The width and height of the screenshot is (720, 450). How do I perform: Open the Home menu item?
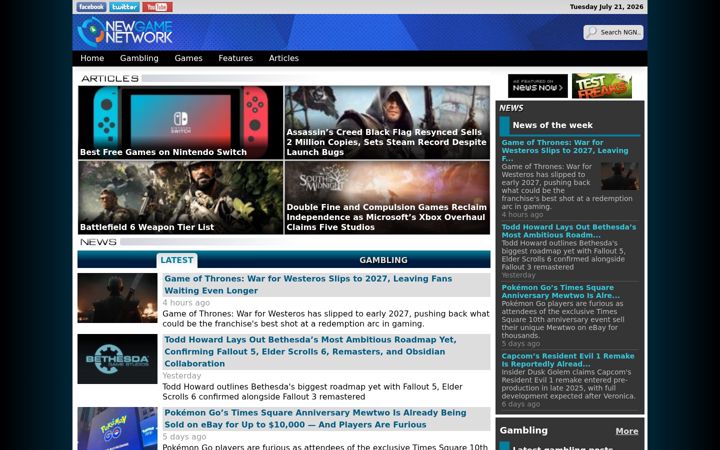point(92,58)
